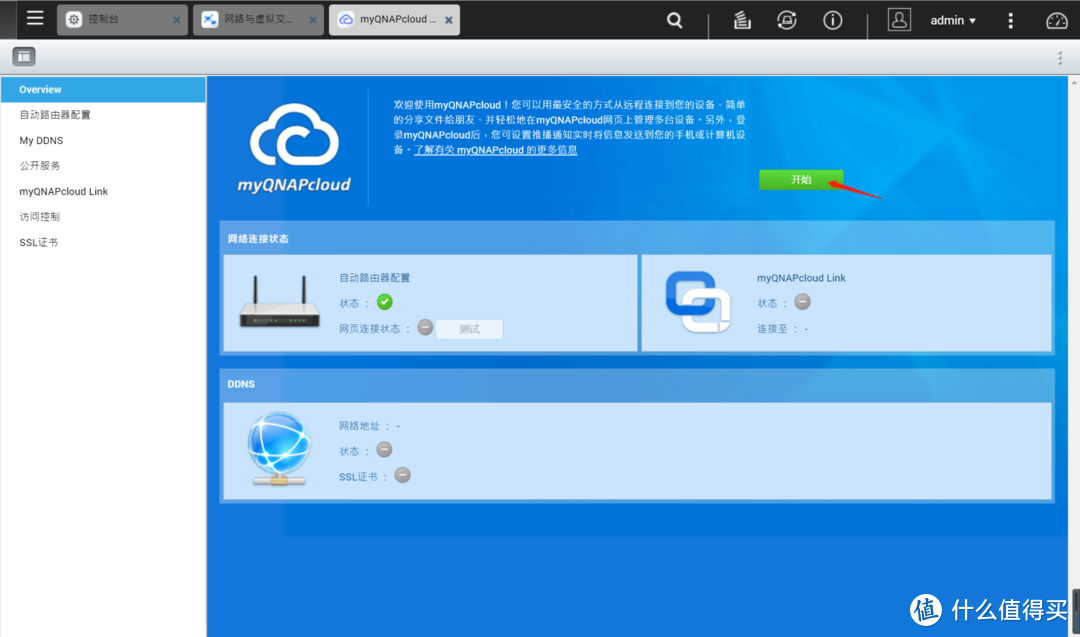Click the 连接至 label
Viewport: 1080px width, 637px height.
(x=773, y=329)
